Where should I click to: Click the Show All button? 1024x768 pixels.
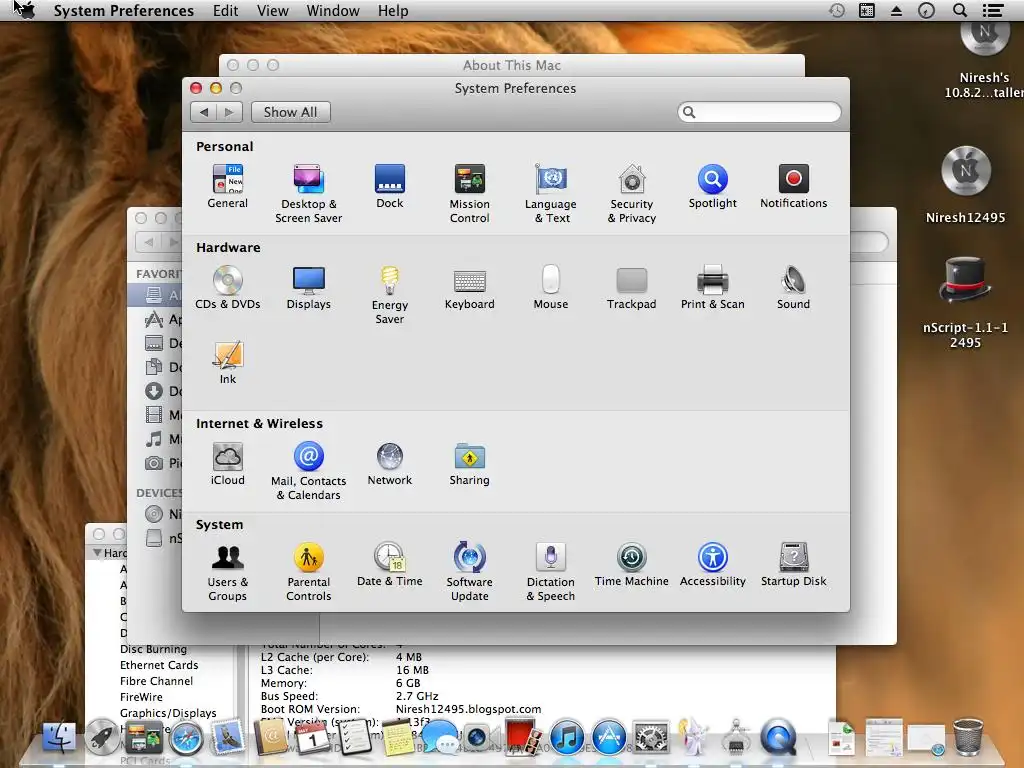291,112
